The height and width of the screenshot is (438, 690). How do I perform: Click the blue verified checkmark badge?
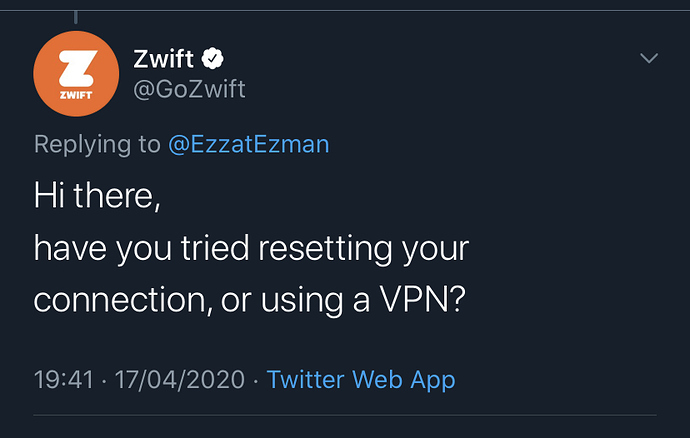213,58
